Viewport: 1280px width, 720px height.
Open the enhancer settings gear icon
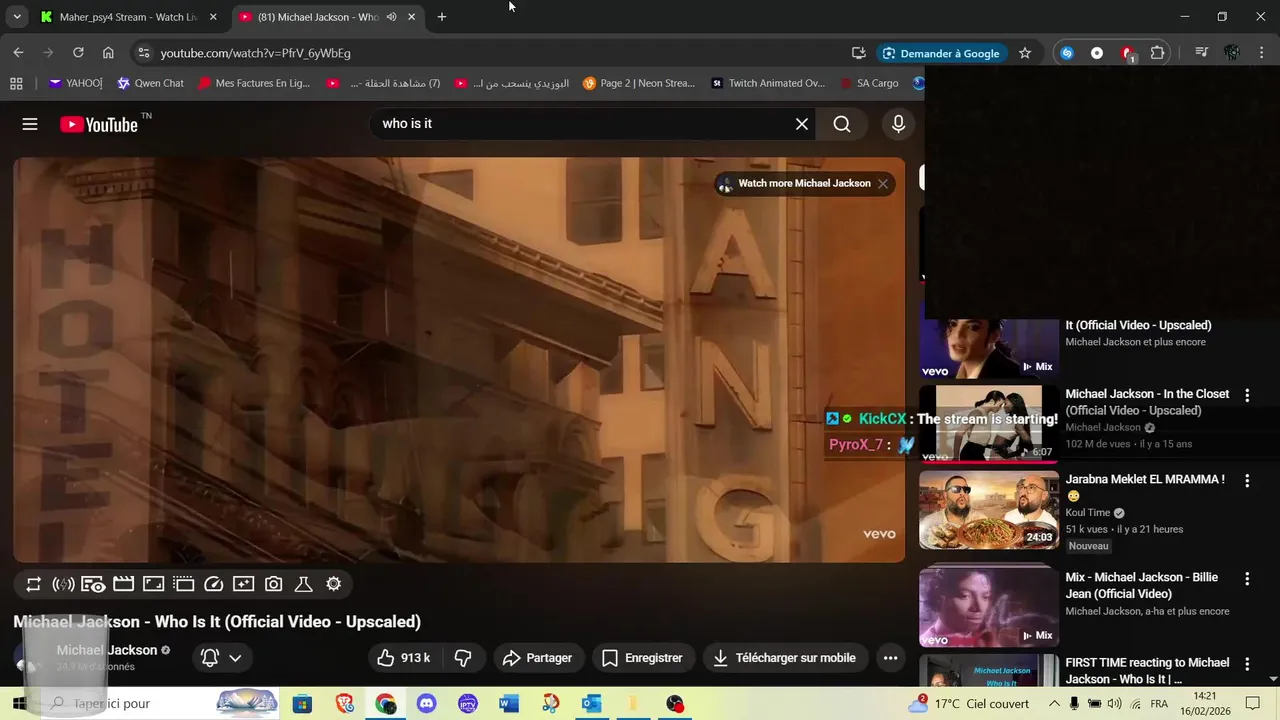[x=334, y=584]
